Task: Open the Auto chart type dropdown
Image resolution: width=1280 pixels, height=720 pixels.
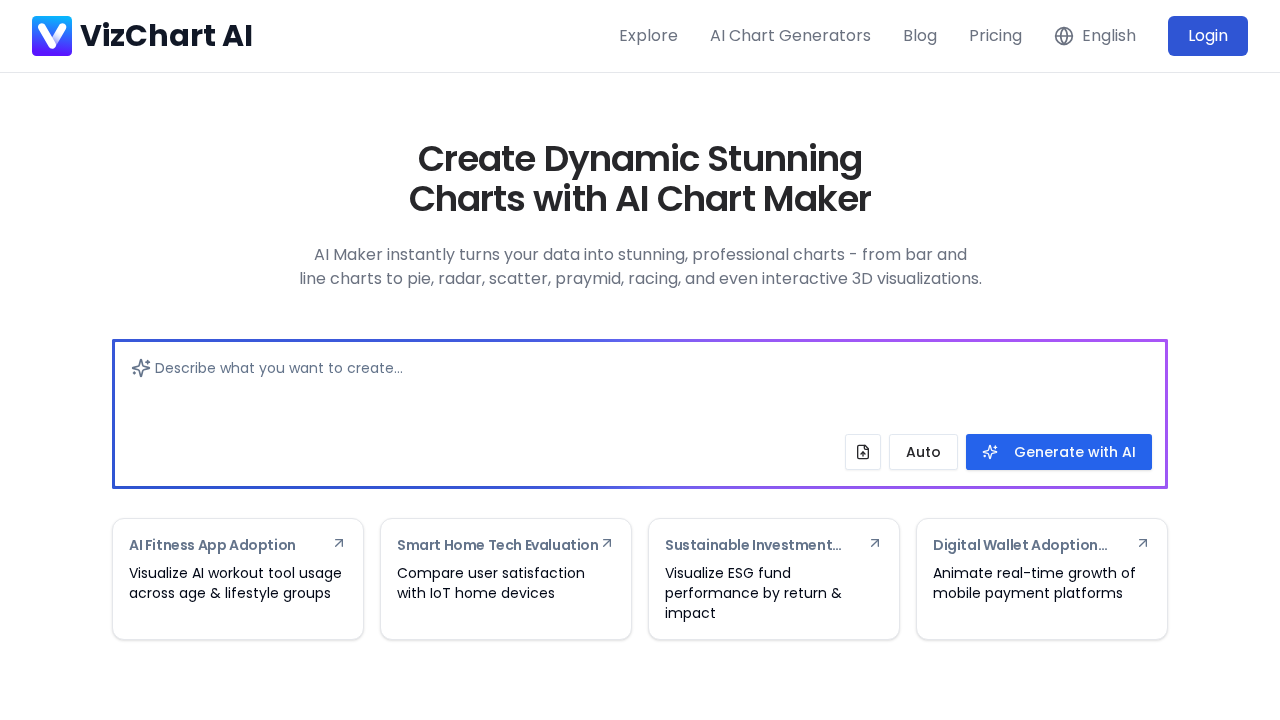Action: click(923, 452)
